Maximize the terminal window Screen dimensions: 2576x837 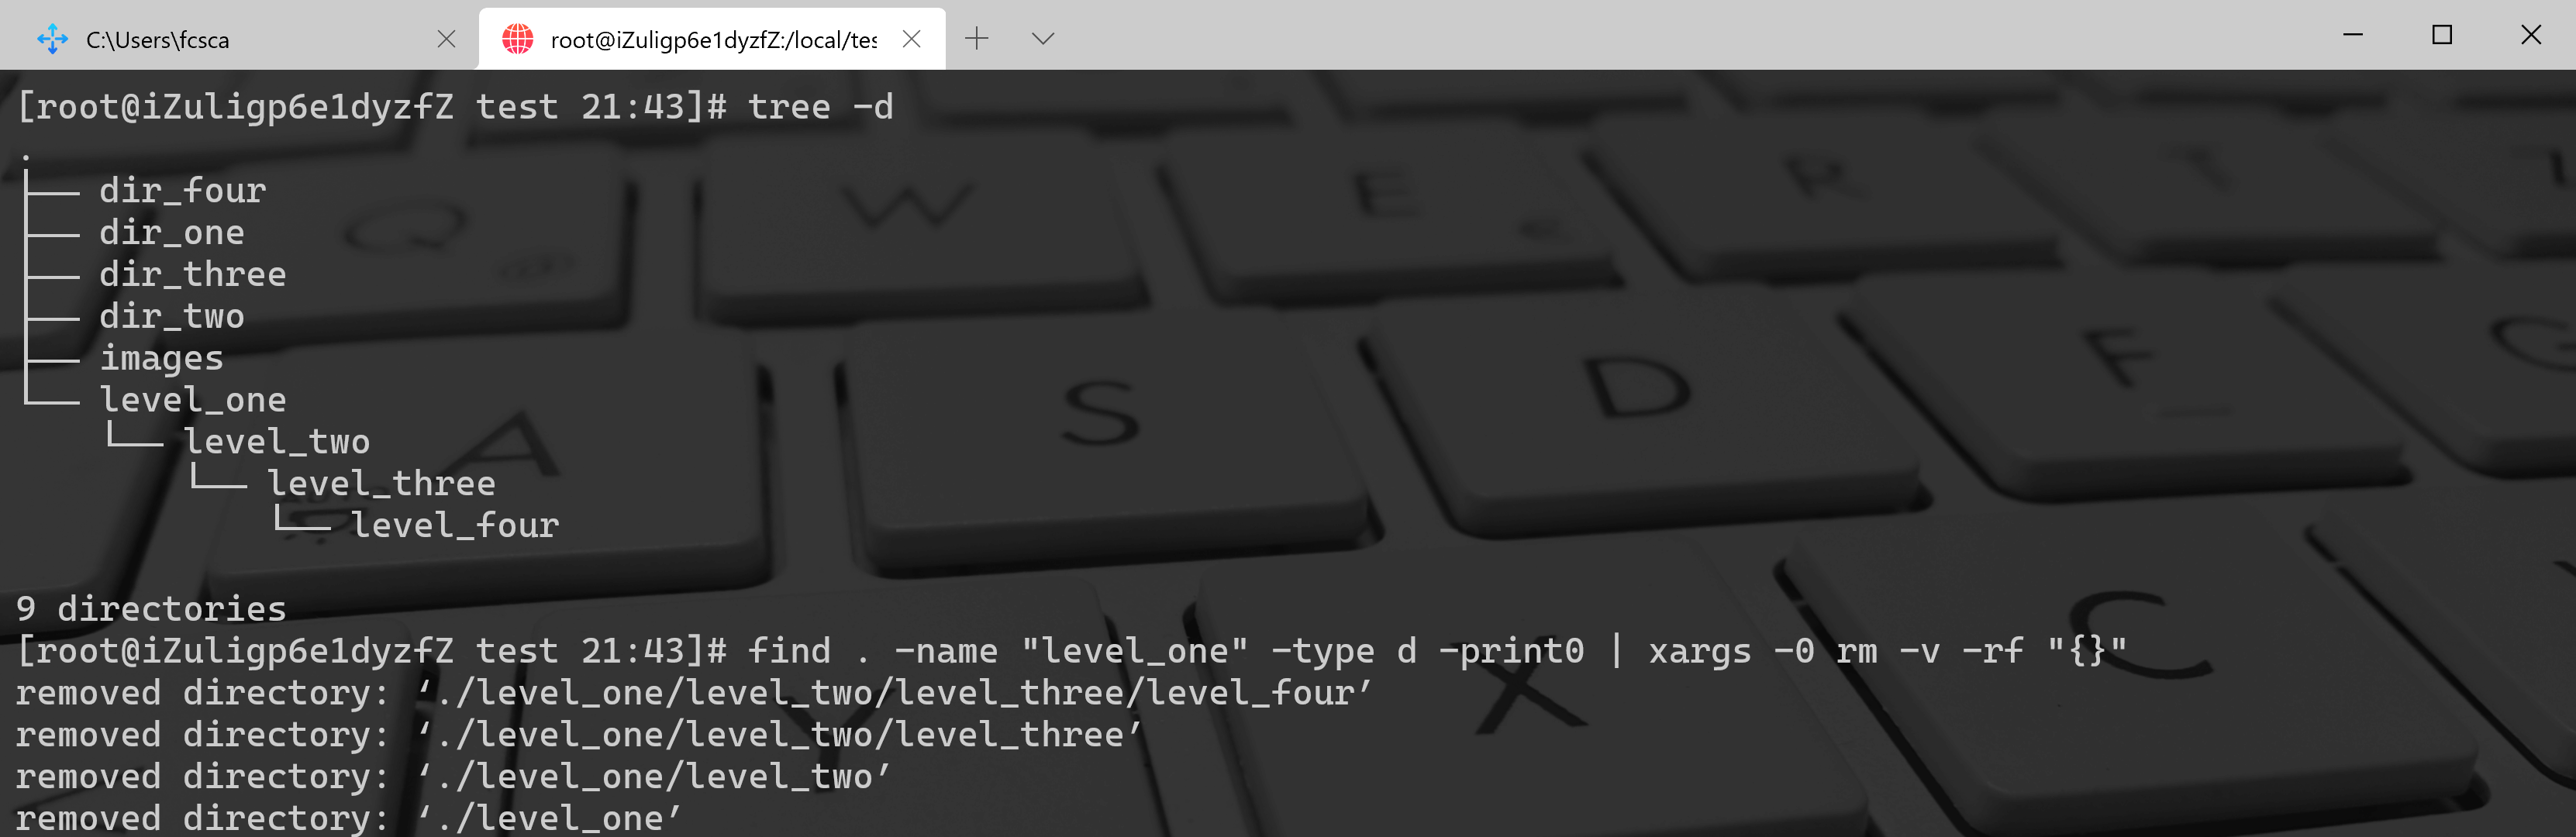tap(2441, 35)
